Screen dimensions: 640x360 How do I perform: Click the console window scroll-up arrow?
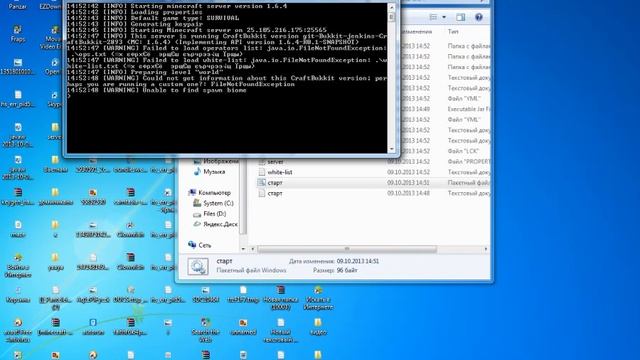click(391, 7)
